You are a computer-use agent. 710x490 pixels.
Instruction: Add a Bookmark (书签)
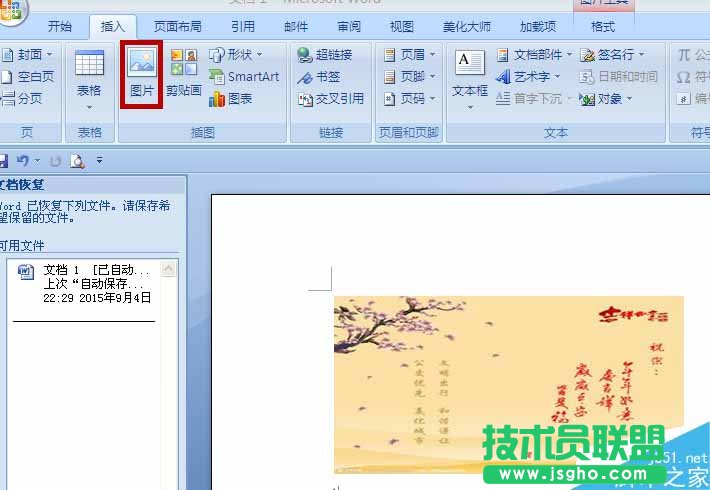point(319,77)
